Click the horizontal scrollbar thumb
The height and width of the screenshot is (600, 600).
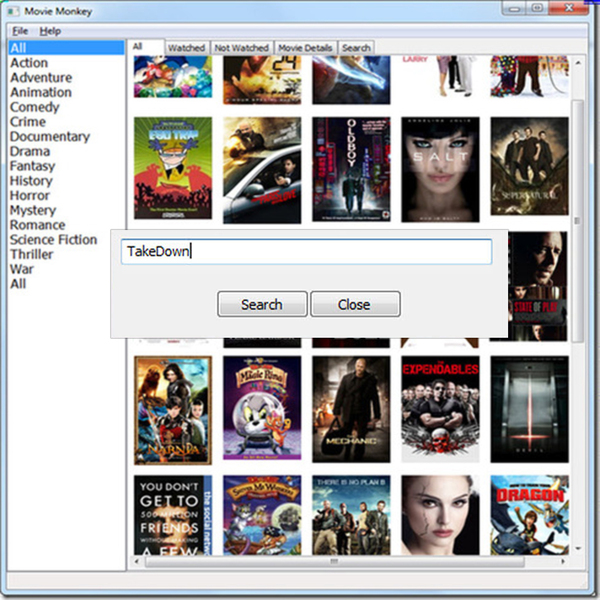tap(334, 562)
